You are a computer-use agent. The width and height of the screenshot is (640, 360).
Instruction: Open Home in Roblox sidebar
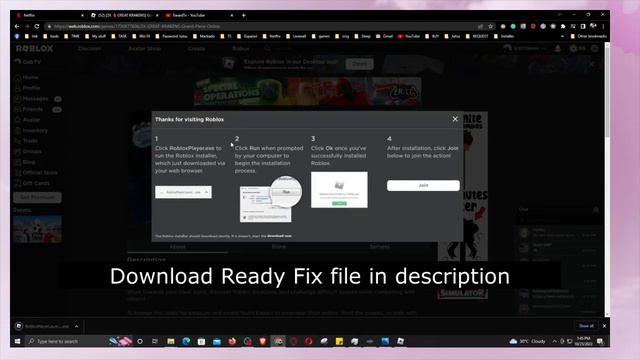click(27, 77)
